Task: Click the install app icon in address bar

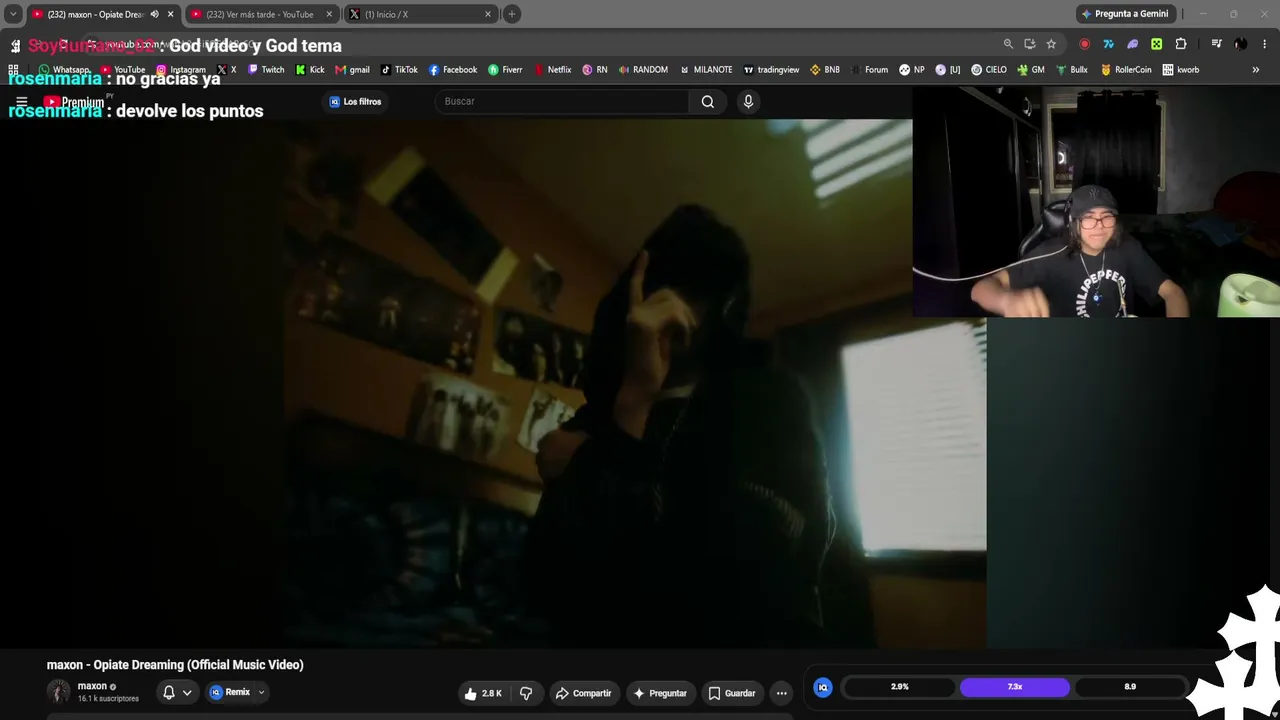Action: [1029, 44]
